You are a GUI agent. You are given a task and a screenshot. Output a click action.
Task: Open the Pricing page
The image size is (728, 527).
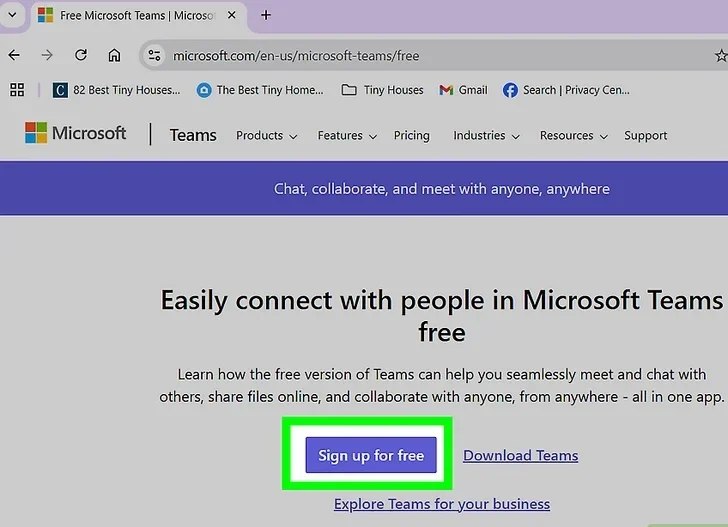point(412,136)
